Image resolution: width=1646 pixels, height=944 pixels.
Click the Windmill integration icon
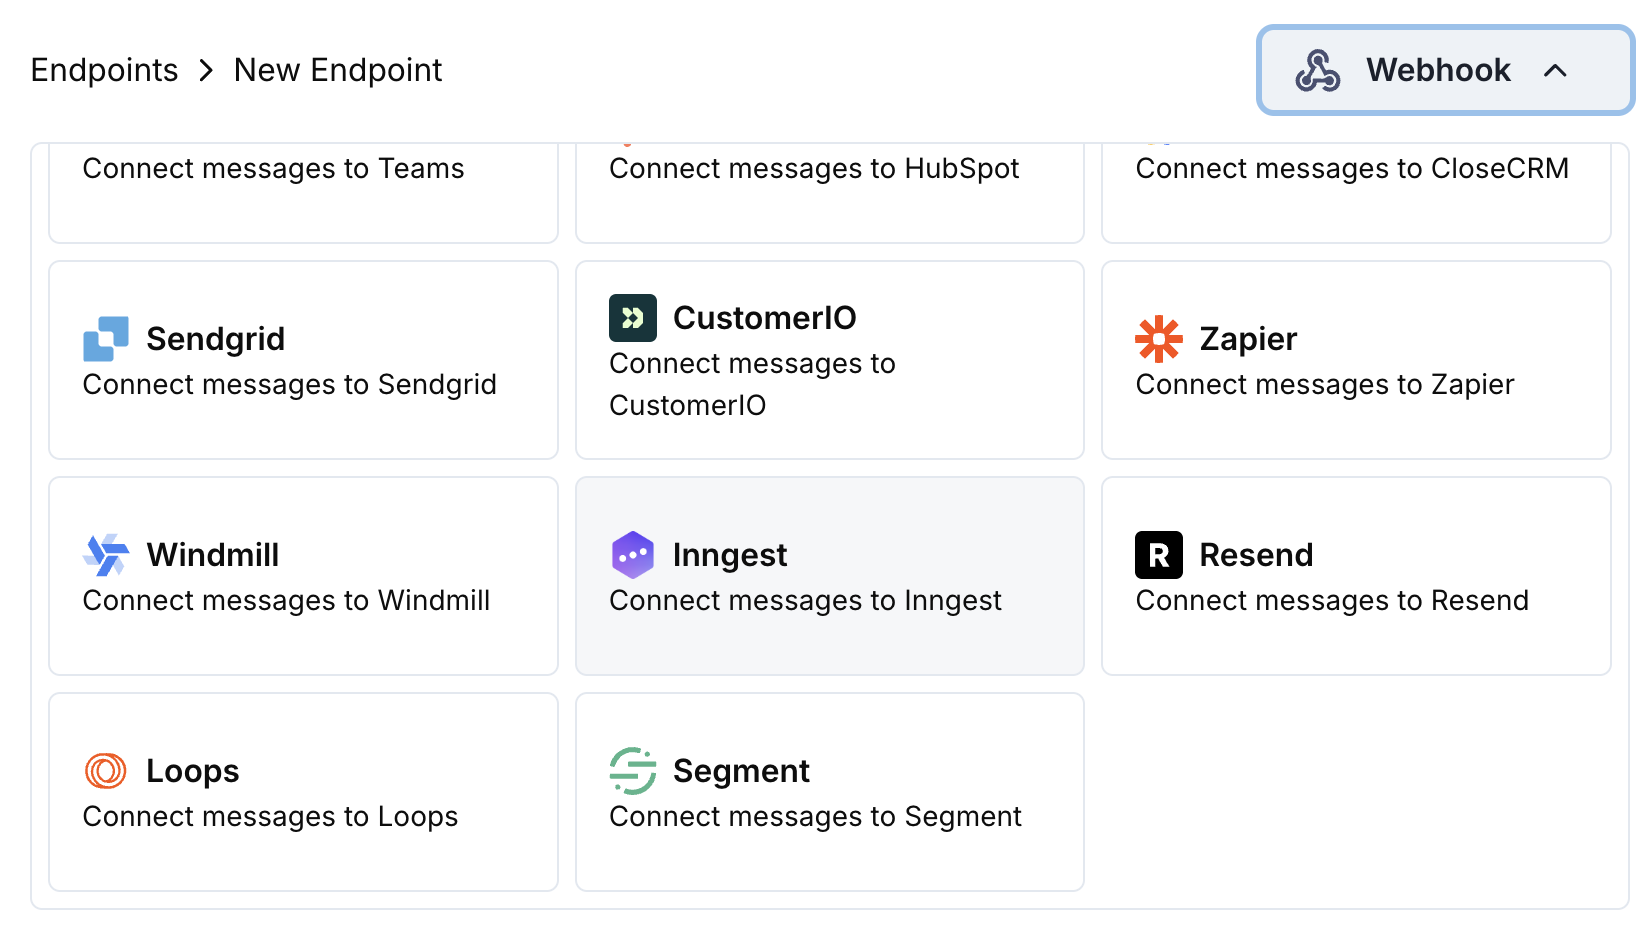pos(105,555)
